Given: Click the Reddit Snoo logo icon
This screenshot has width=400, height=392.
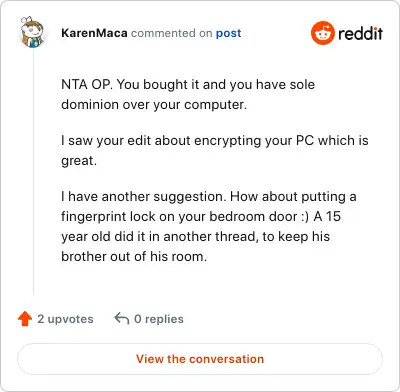Looking at the screenshot, I should click(x=322, y=33).
